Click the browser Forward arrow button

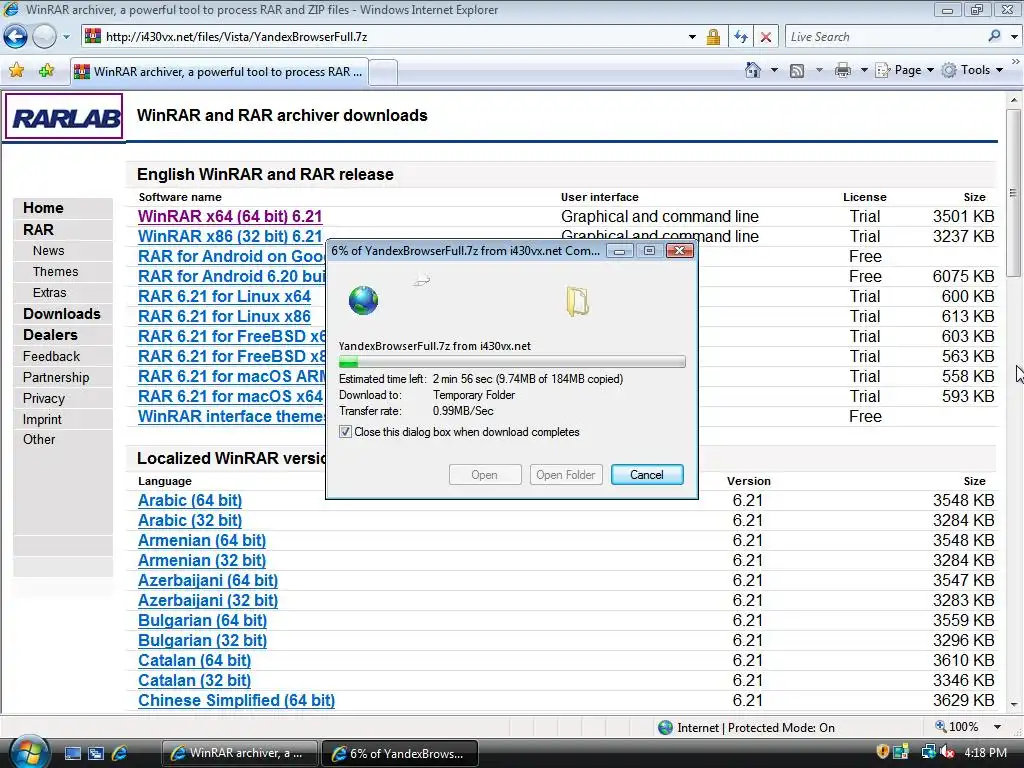click(44, 37)
